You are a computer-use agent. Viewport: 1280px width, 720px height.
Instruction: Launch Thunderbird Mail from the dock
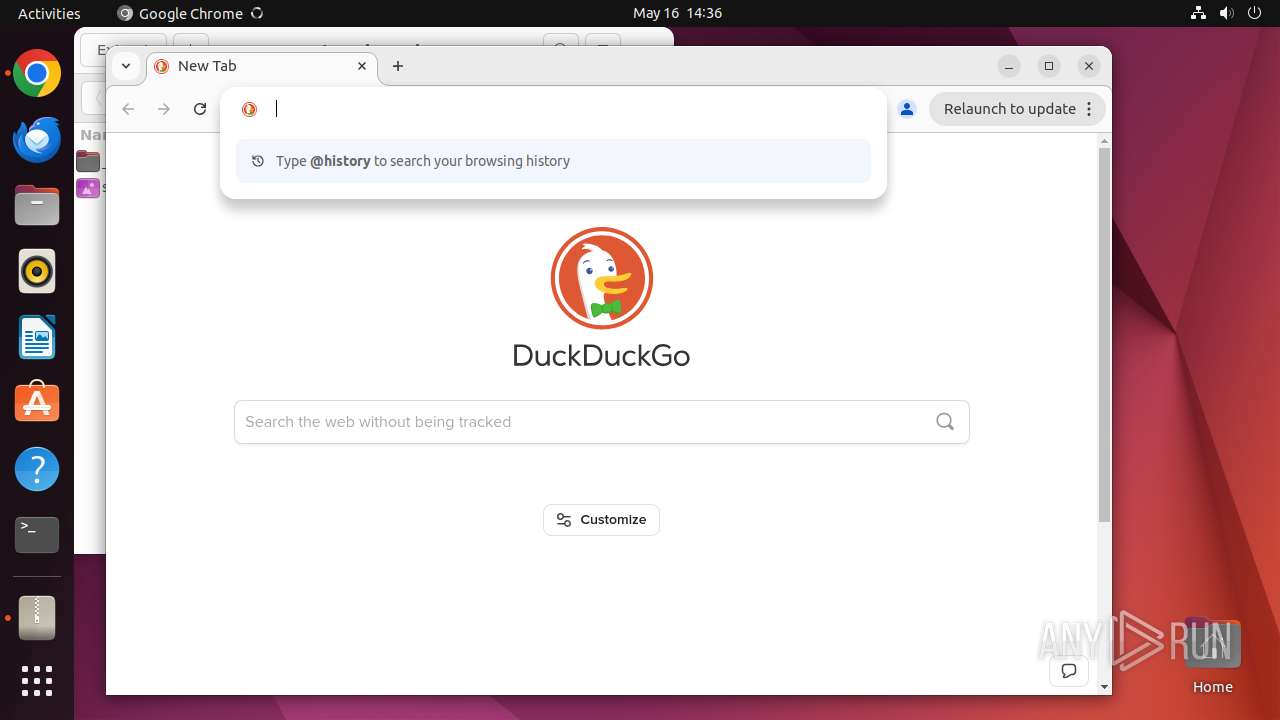[x=37, y=139]
